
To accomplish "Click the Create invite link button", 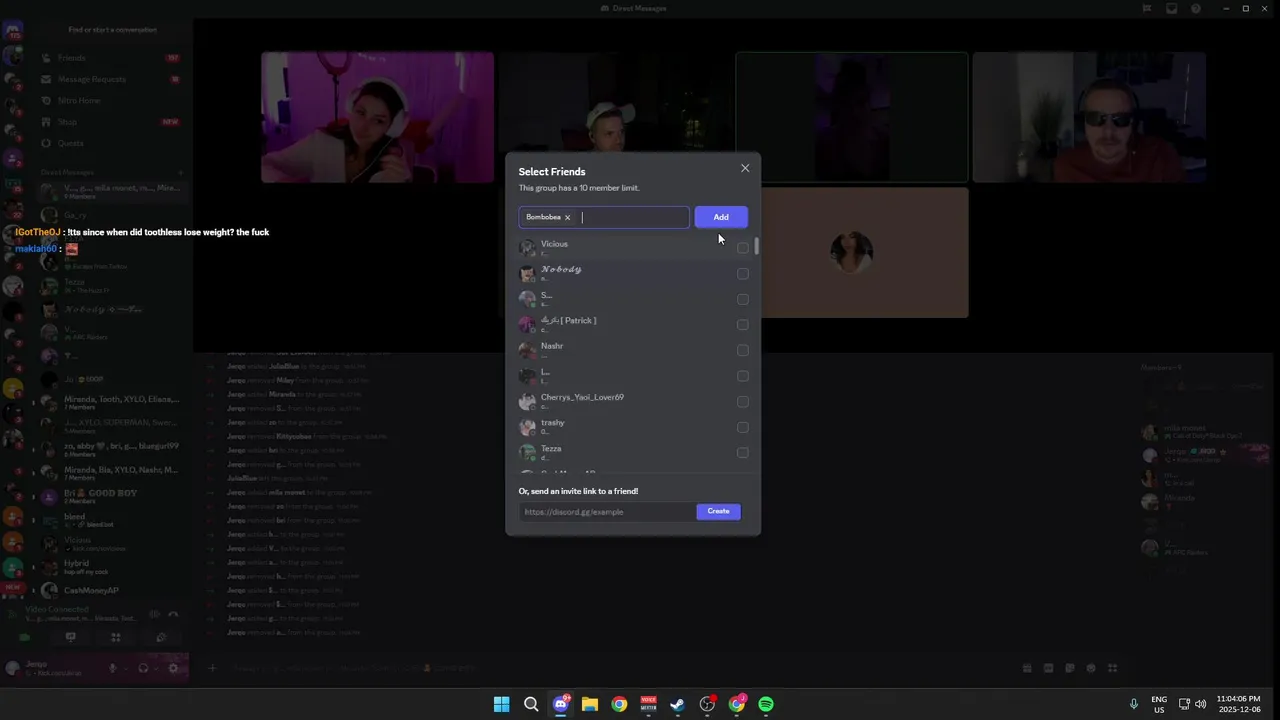I will [718, 511].
